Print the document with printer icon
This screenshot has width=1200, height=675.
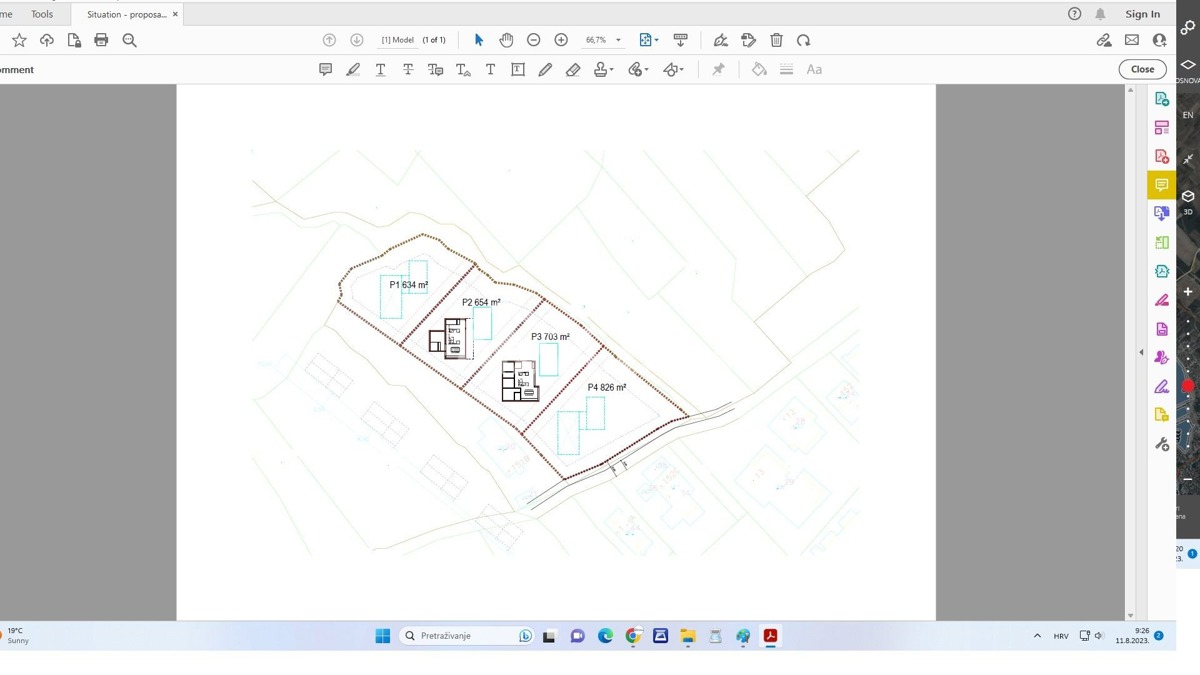click(101, 40)
